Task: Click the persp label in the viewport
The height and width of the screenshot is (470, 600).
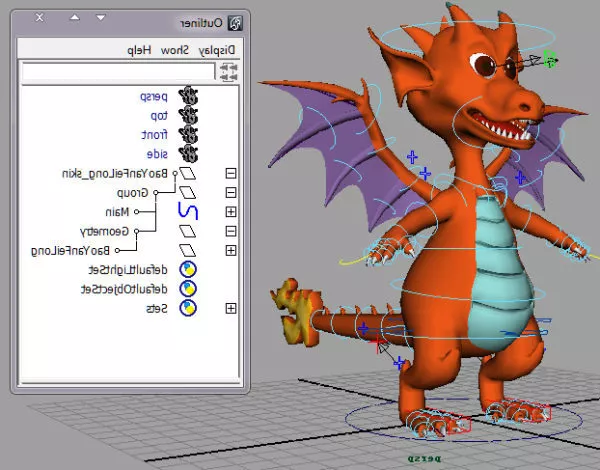Action: point(424,459)
